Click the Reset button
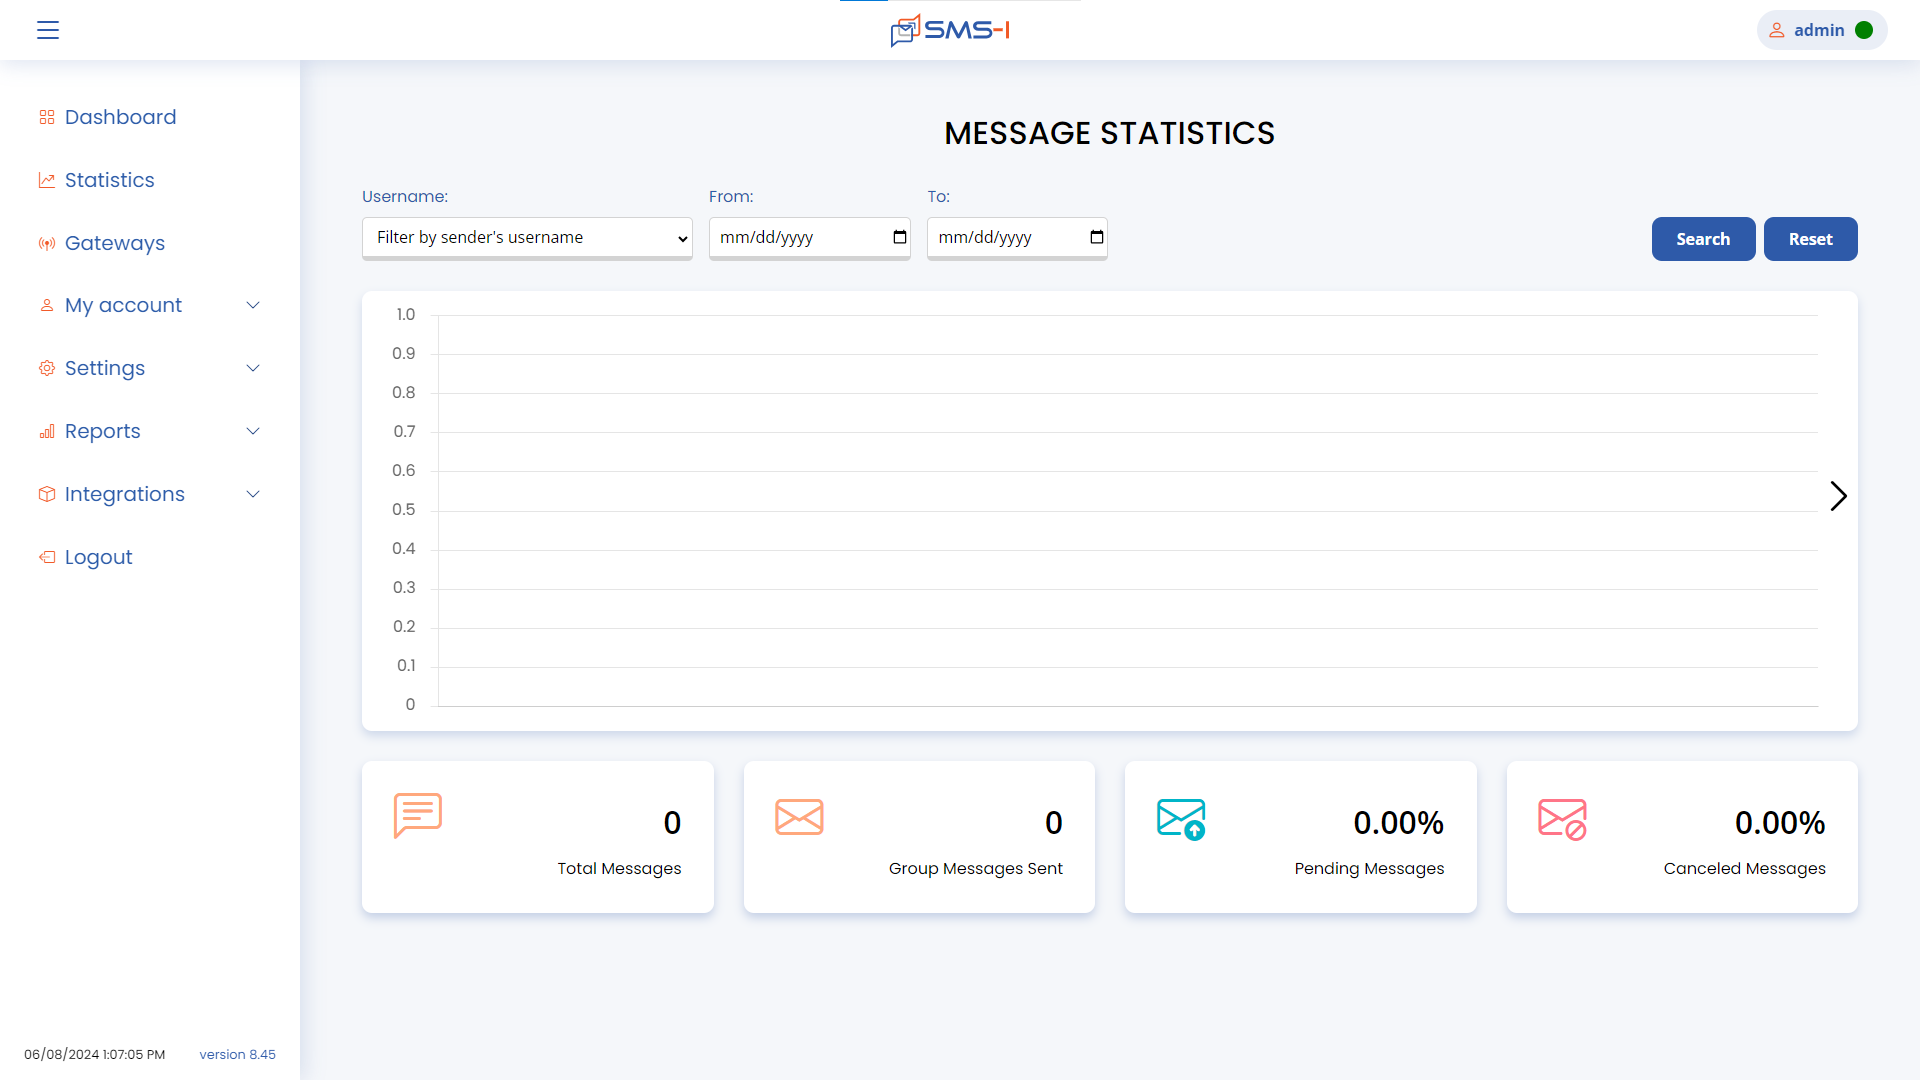 tap(1810, 239)
